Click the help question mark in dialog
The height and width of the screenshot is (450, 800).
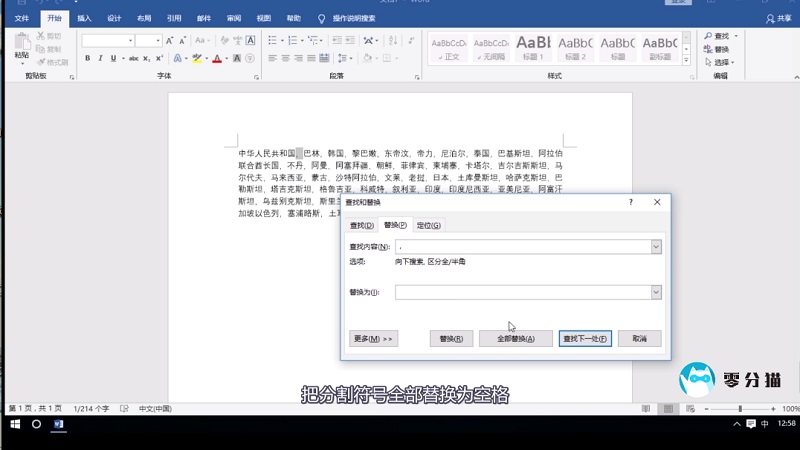pos(630,202)
